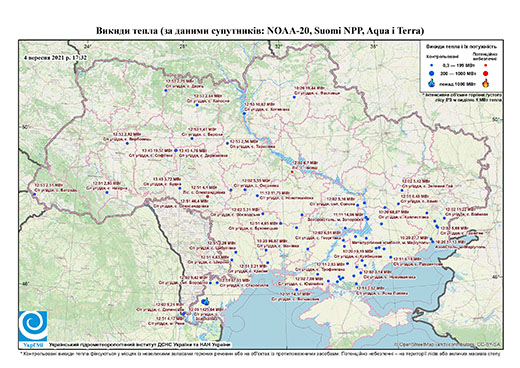Click the map title mentioning NOAA-20, Suomi NPP
This screenshot has height=368, width=520.
pos(260,31)
